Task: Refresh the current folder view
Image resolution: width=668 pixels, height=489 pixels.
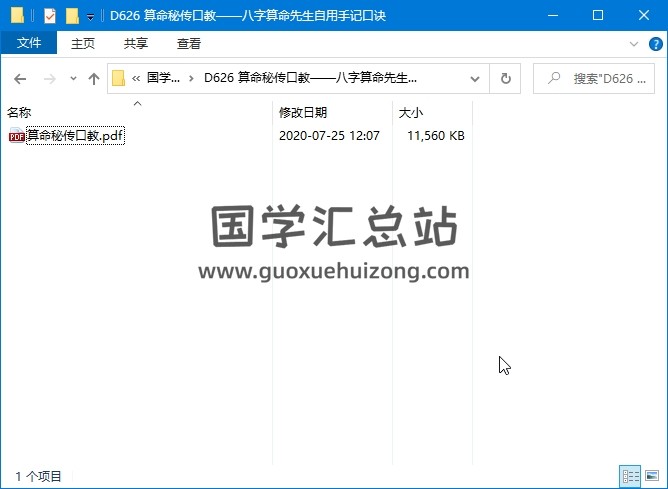Action: pos(505,78)
